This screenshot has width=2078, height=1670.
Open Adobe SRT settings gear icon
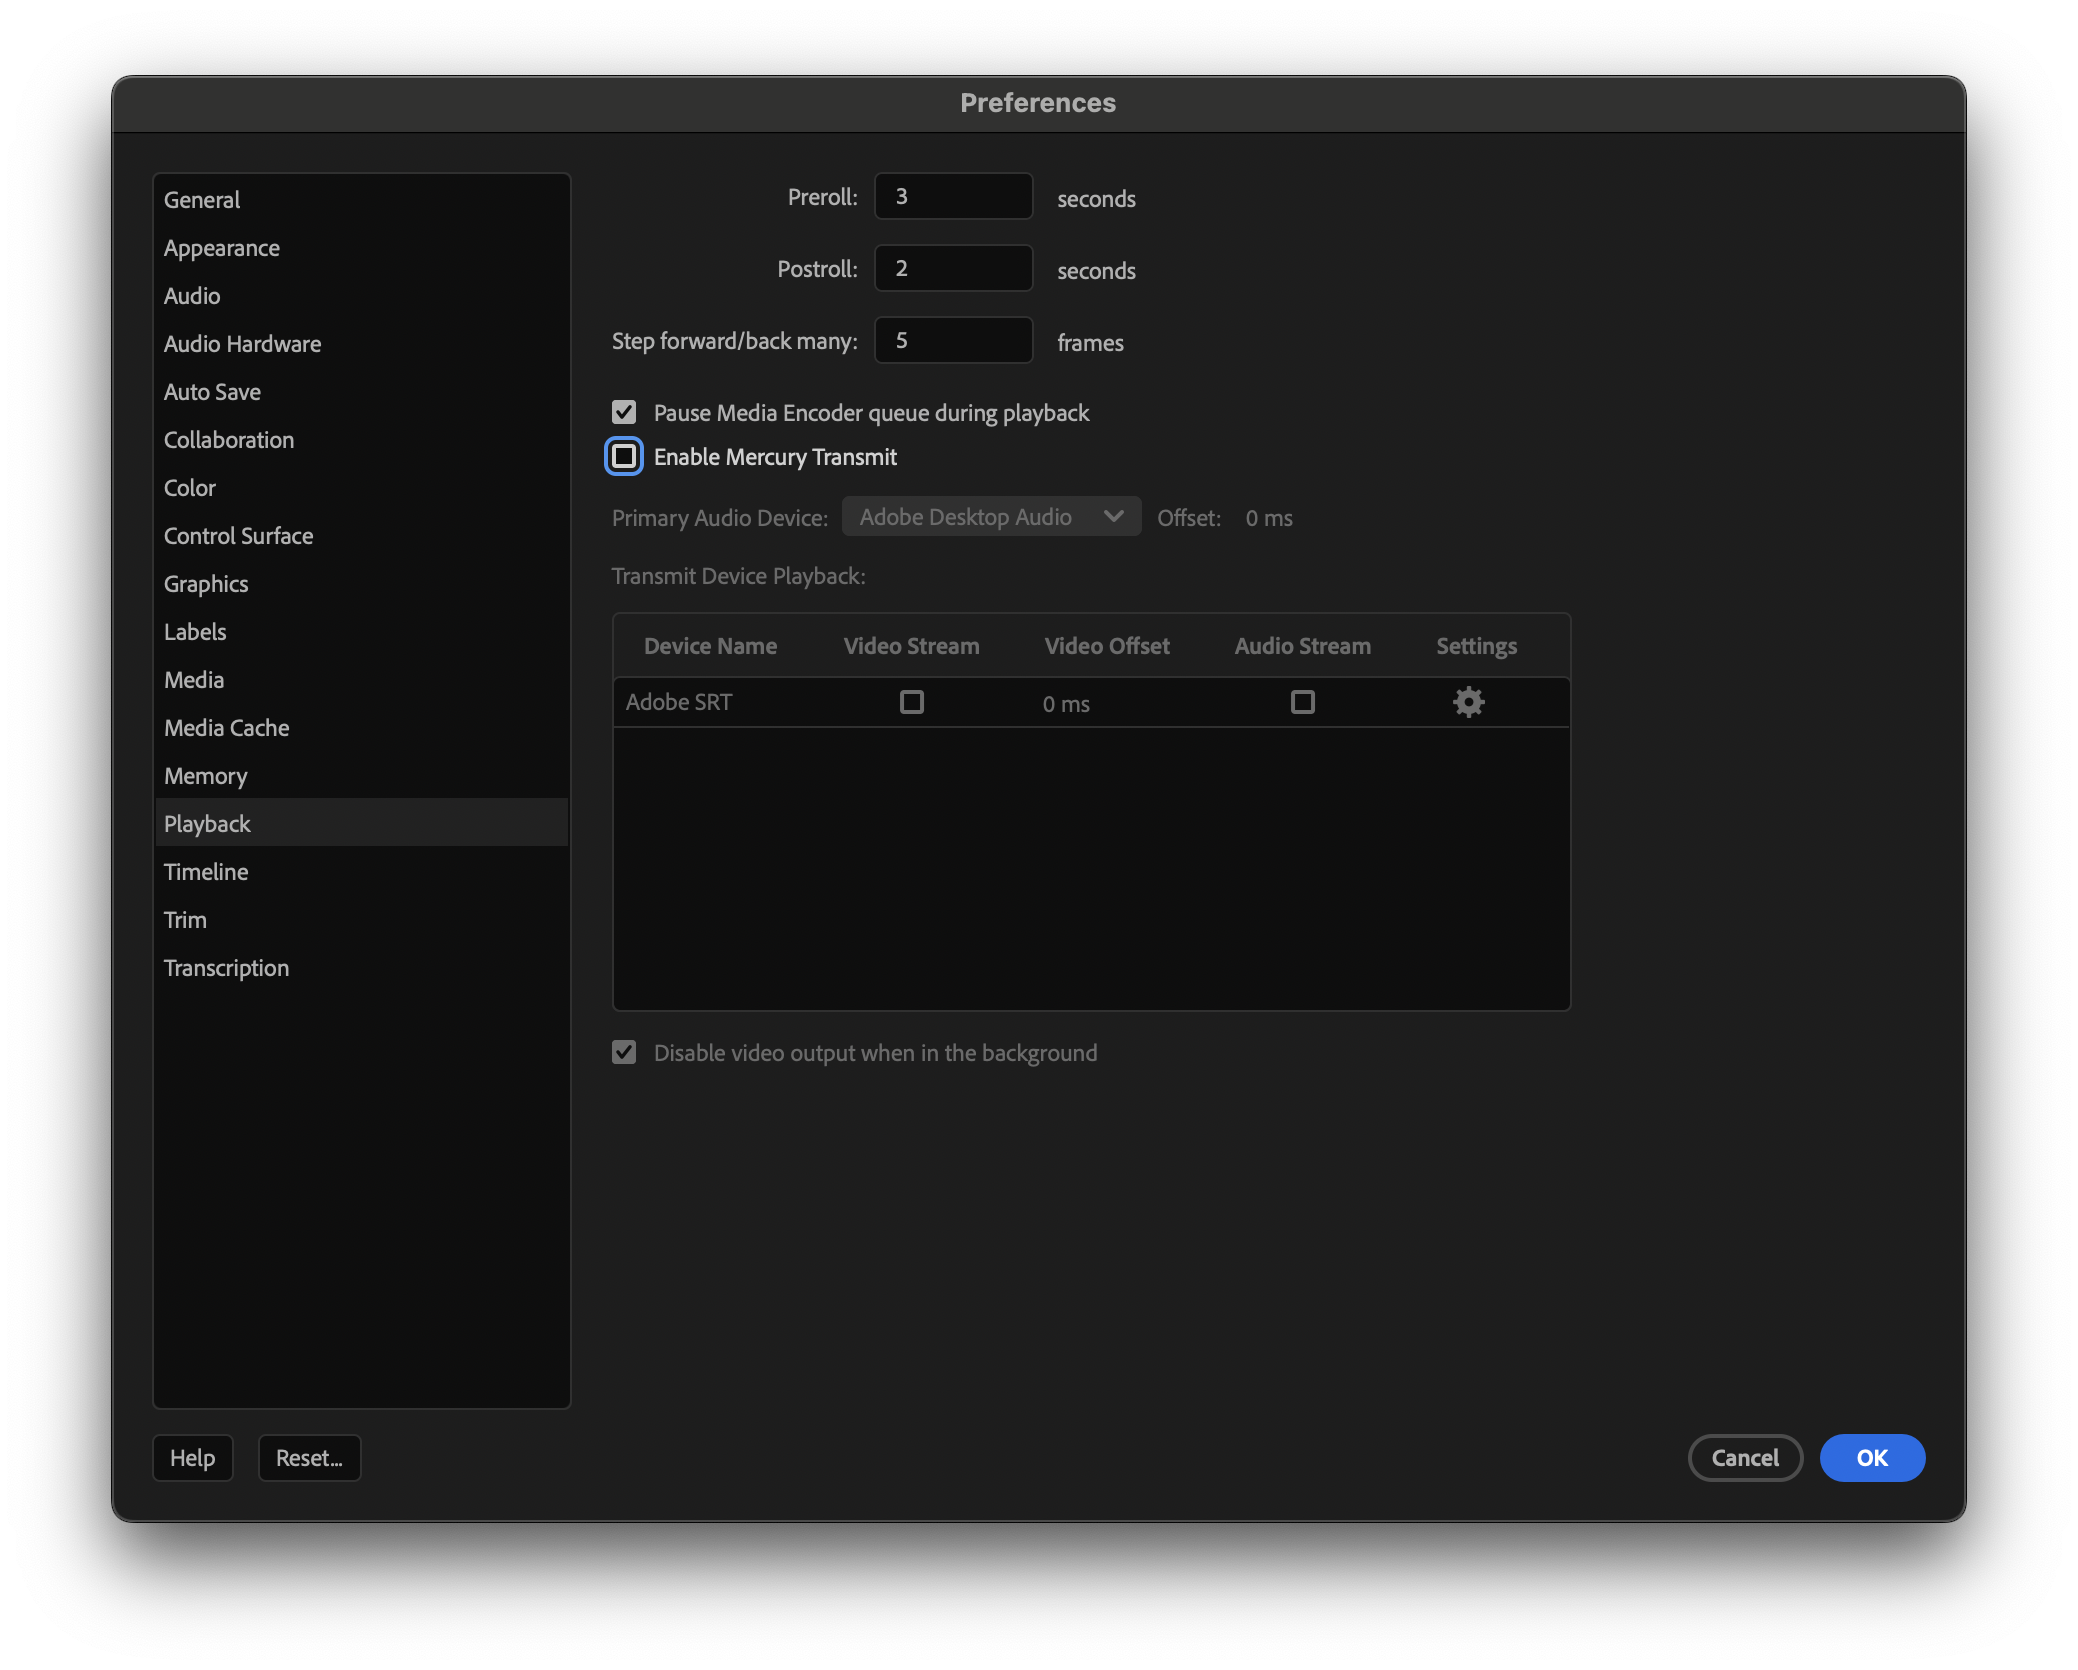coord(1468,702)
